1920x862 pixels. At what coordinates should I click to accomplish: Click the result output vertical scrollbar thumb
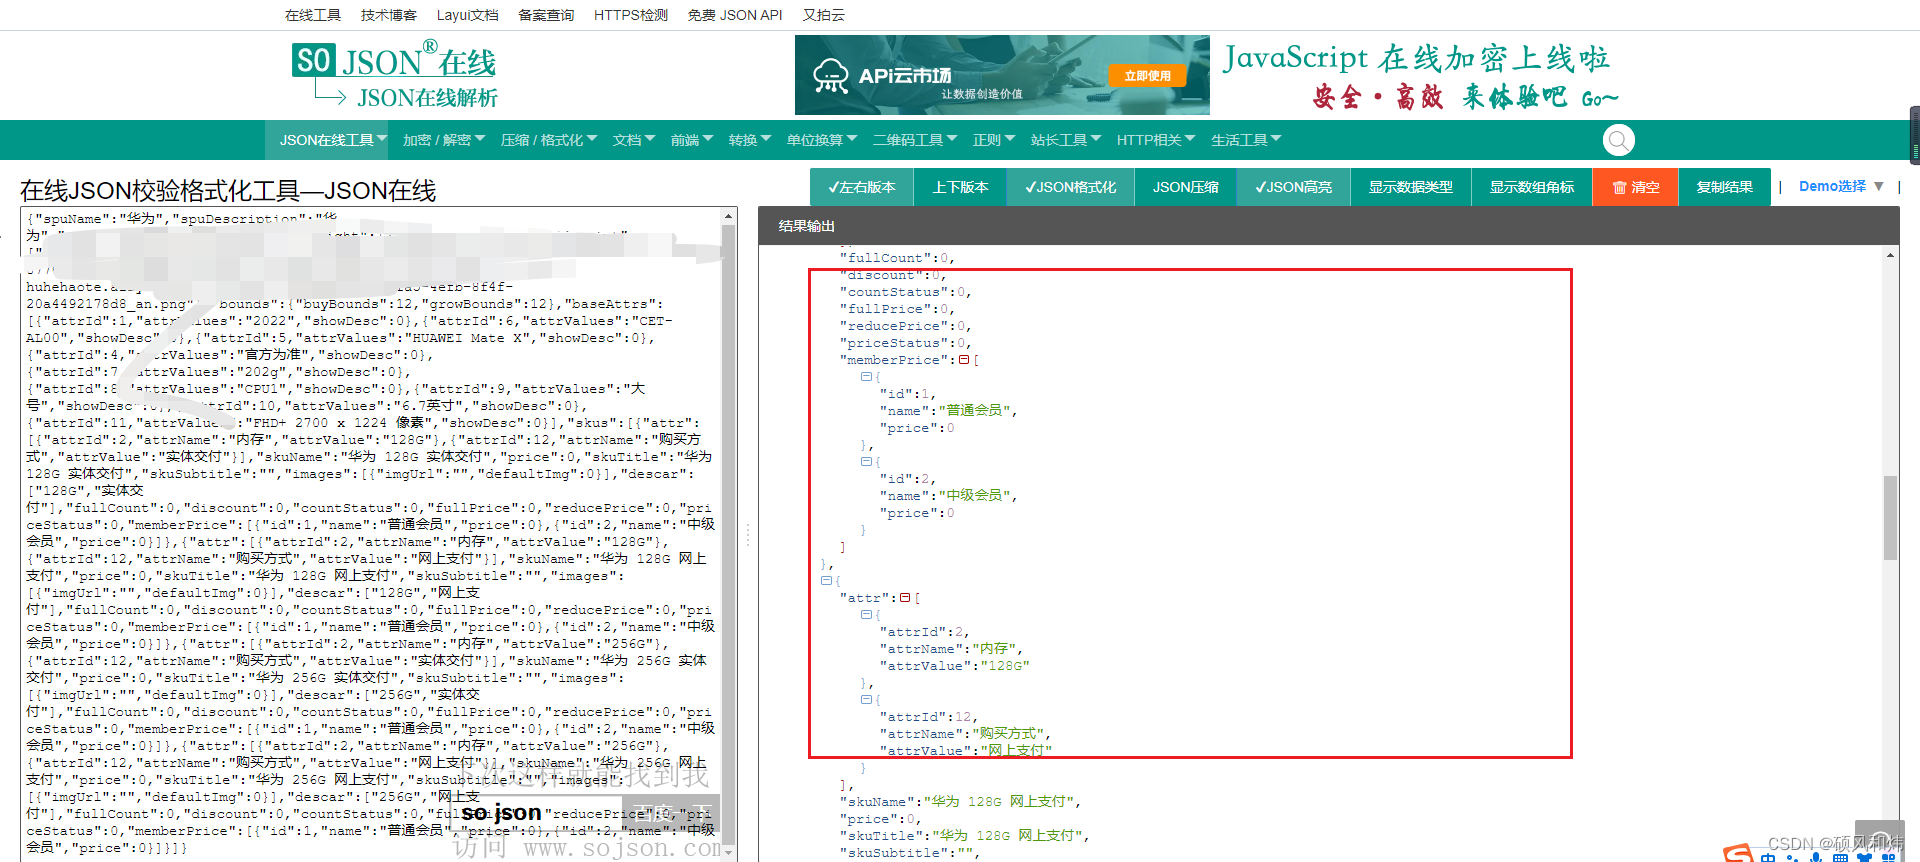1890,517
